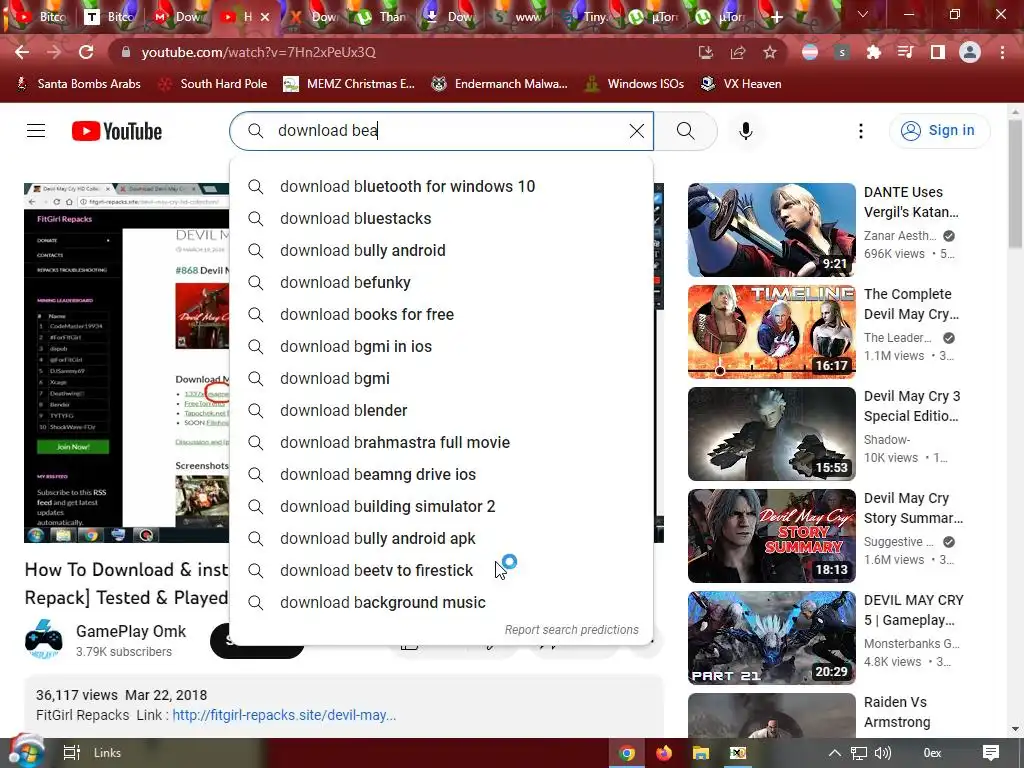This screenshot has height=768, width=1024.
Task: Open the volume control in system tray
Action: pos(882,753)
